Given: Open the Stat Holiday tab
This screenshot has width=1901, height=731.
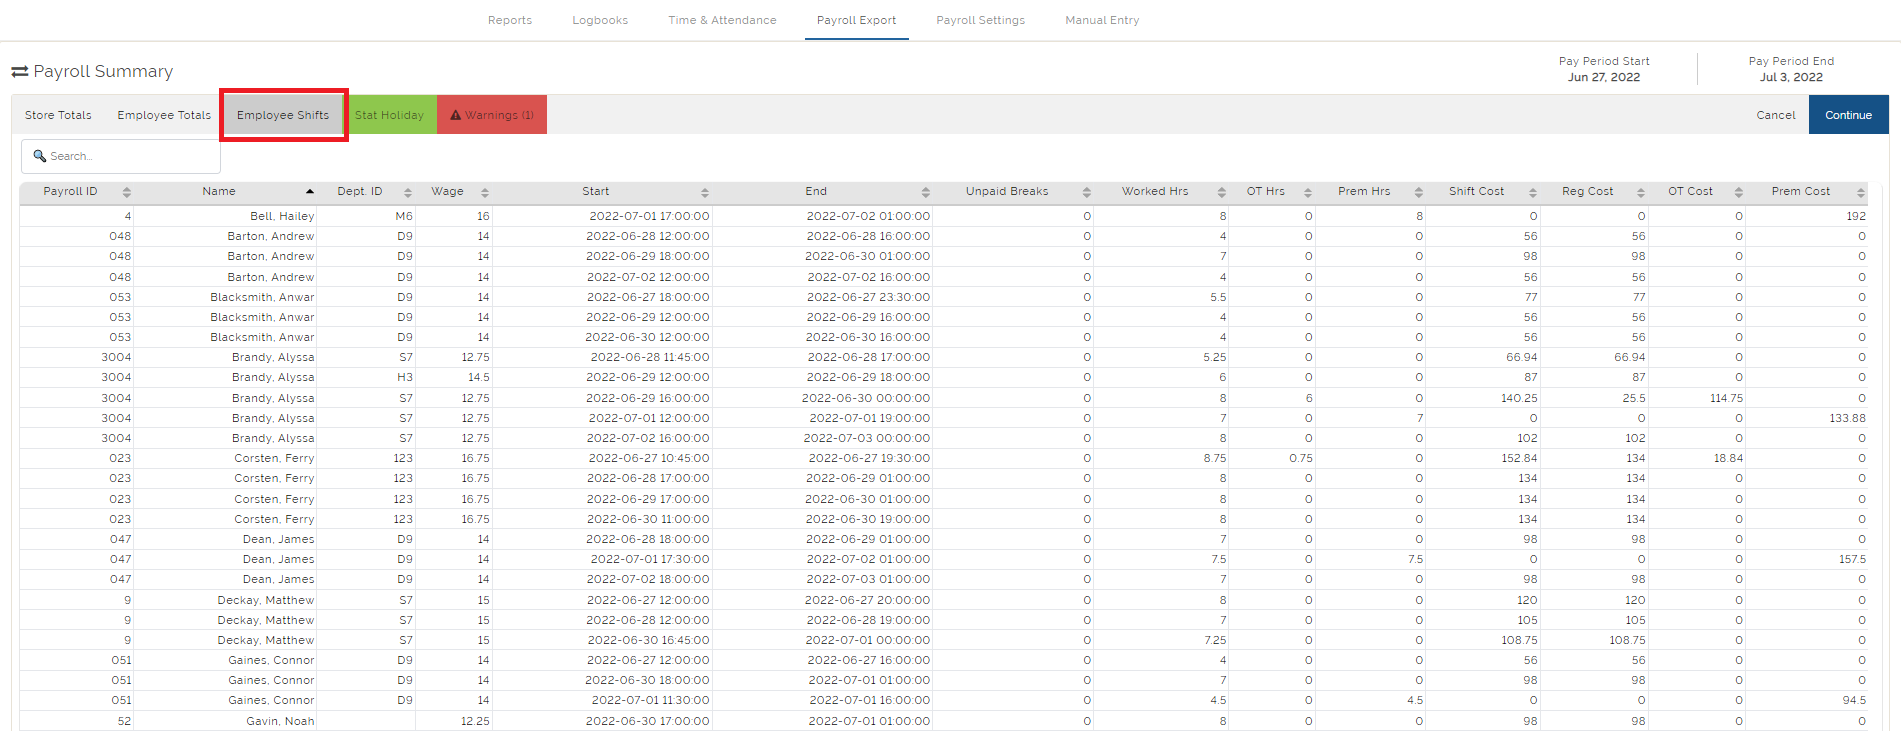Looking at the screenshot, I should tap(389, 115).
